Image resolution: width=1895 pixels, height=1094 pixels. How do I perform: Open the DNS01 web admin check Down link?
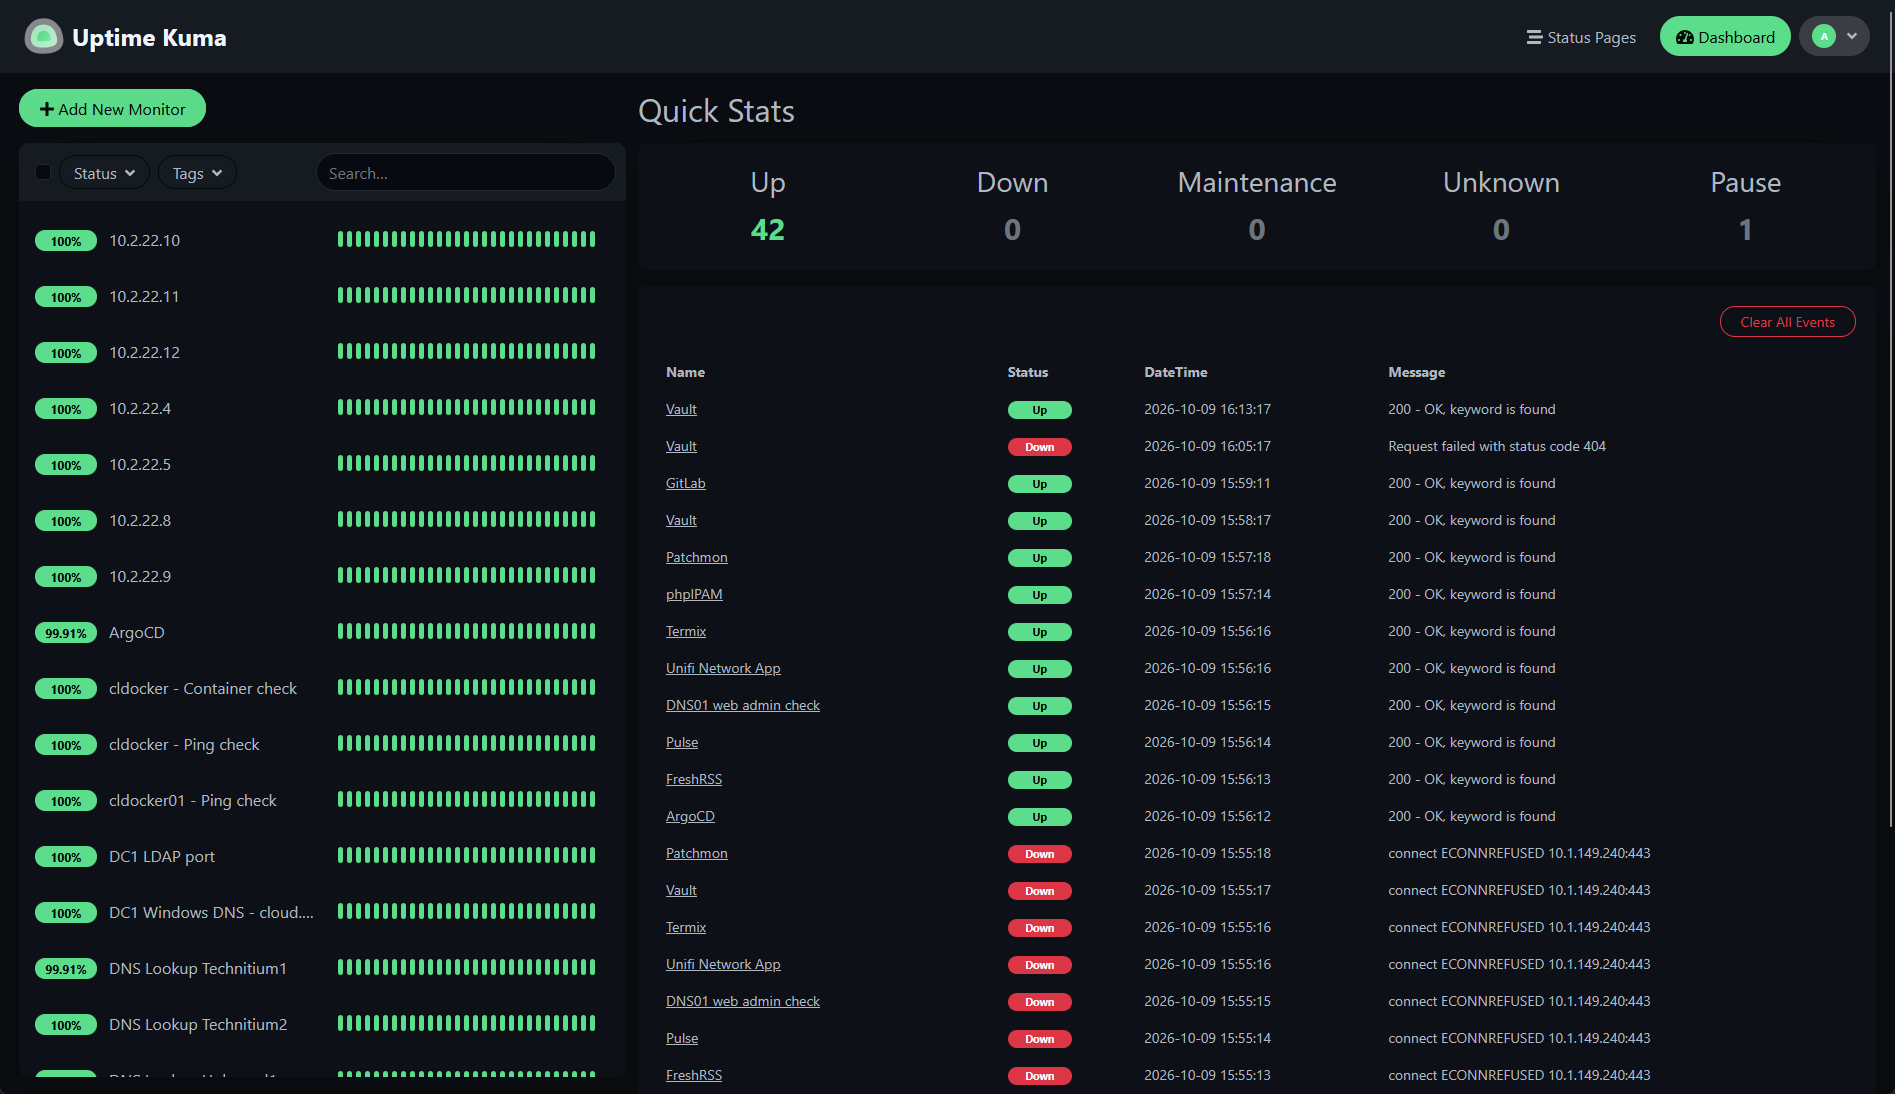[742, 1001]
